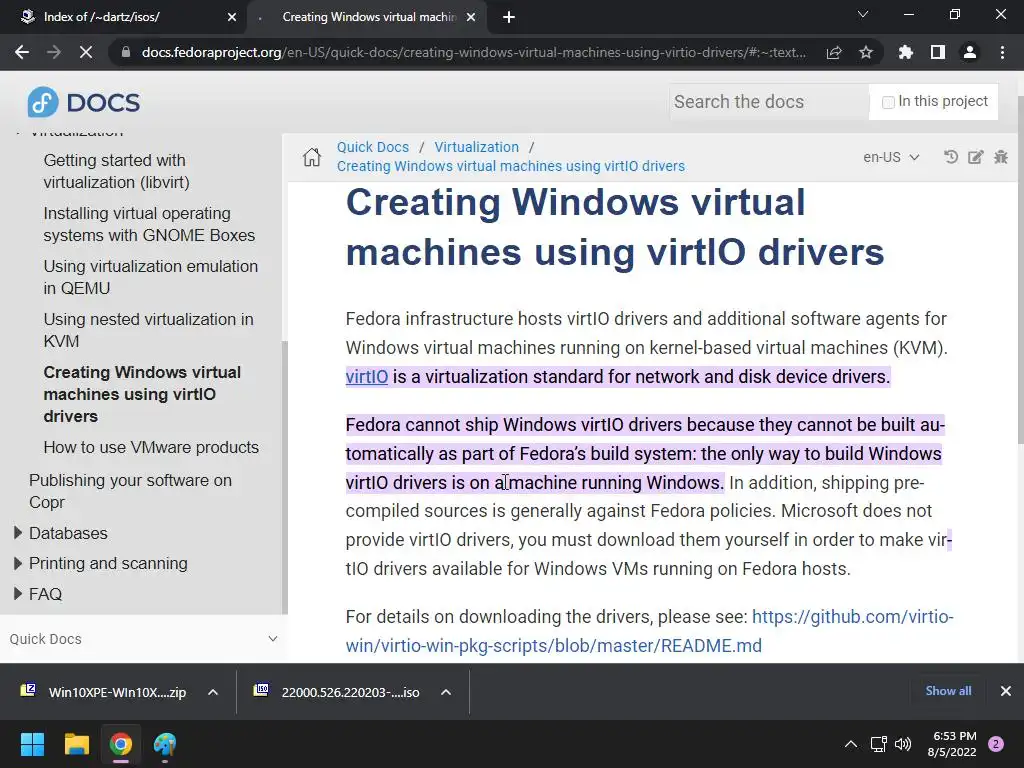Click the browser forward arrow
Image resolution: width=1024 pixels, height=768 pixels.
coord(54,52)
